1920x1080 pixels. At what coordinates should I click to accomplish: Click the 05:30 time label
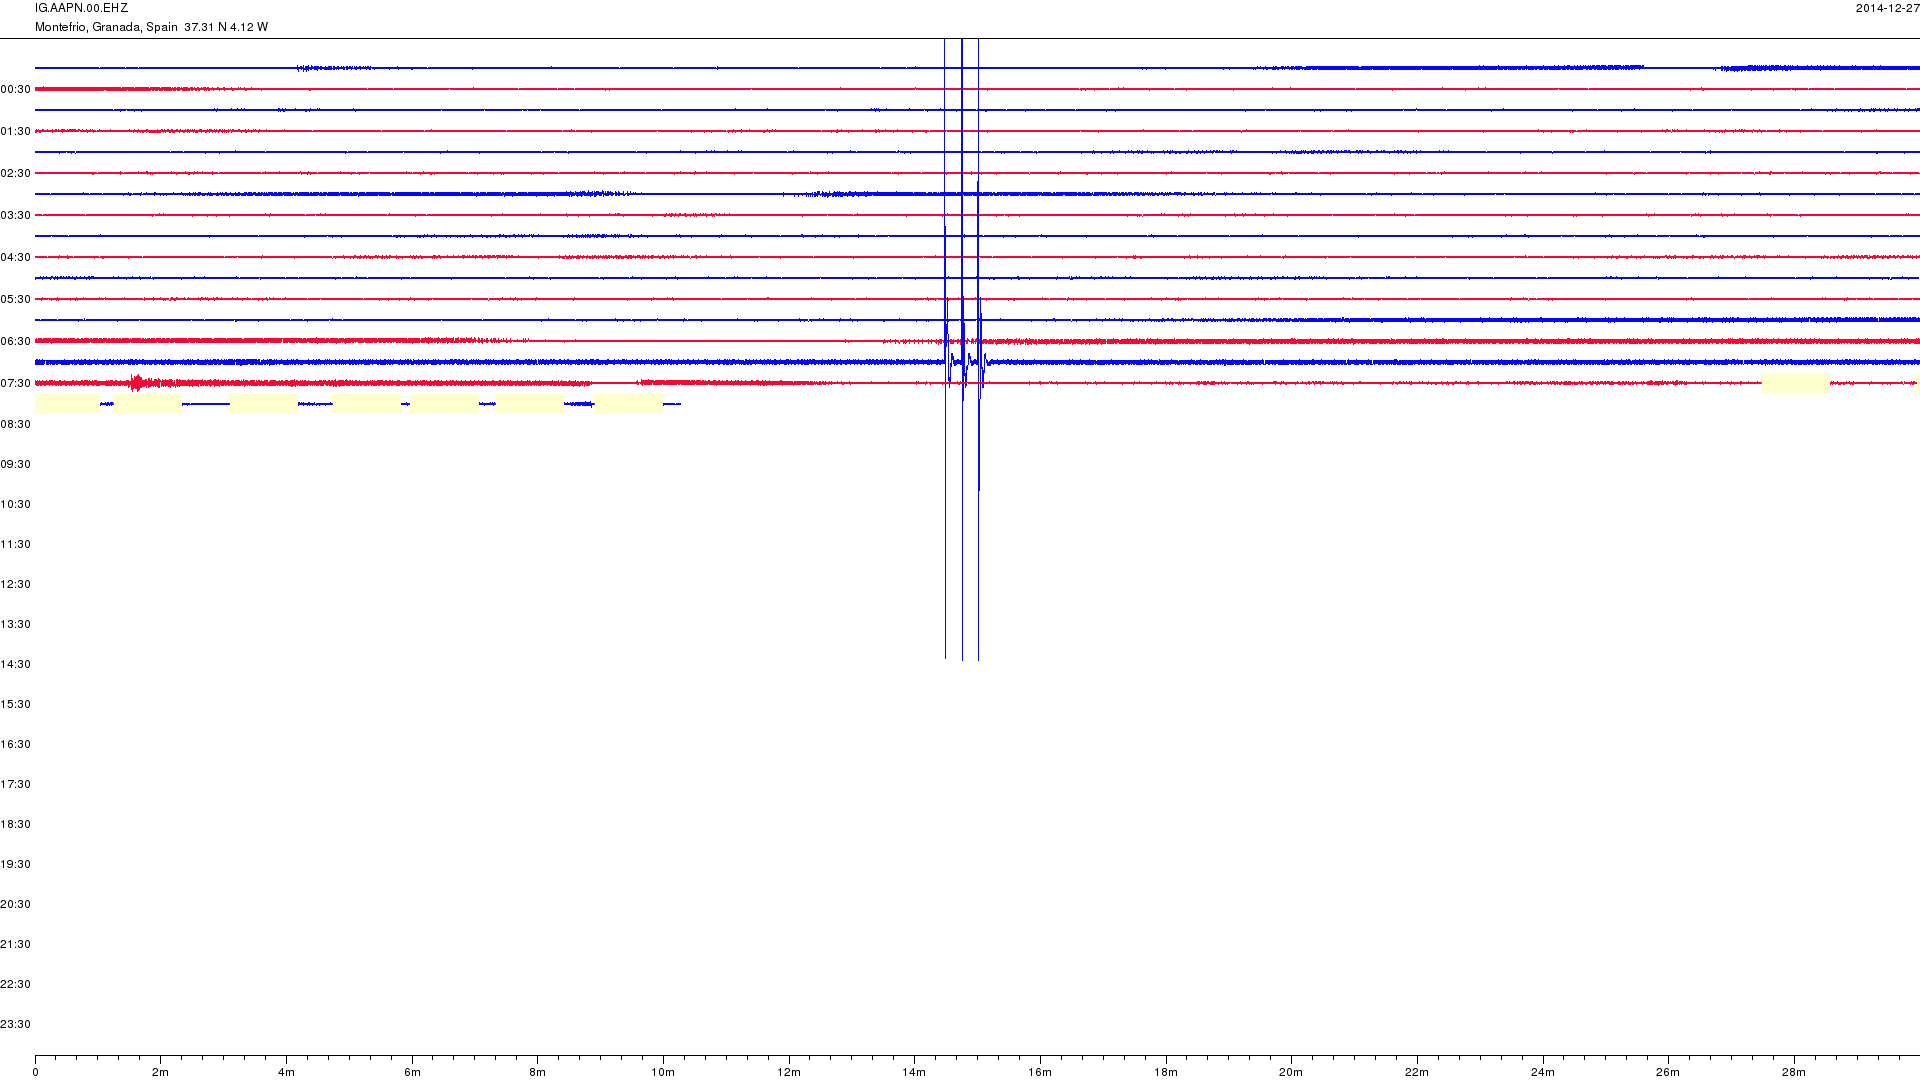15,299
